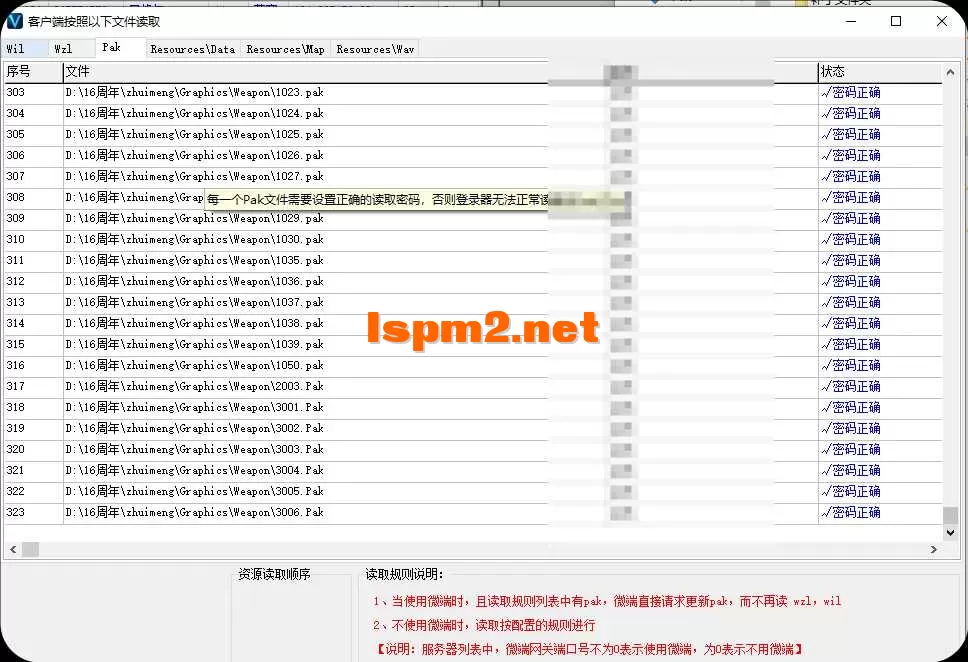Select row with Weapon\3004.Pak
968x662 pixels.
click(474, 471)
